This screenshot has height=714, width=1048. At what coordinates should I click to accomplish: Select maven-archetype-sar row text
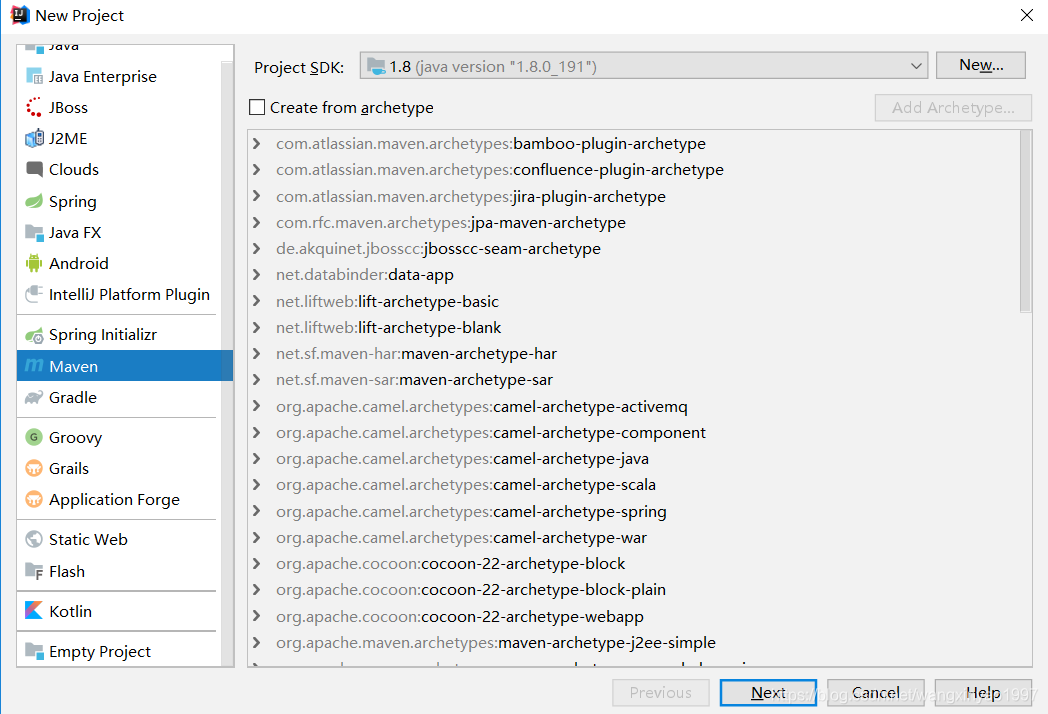414,380
